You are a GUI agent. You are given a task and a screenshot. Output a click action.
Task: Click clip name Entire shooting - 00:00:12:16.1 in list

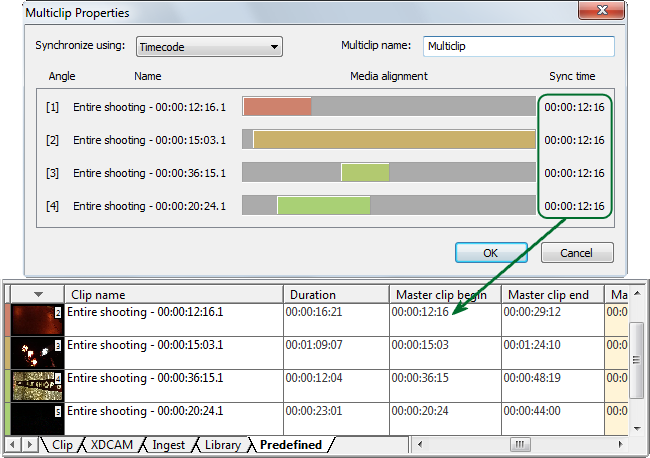pos(145,312)
